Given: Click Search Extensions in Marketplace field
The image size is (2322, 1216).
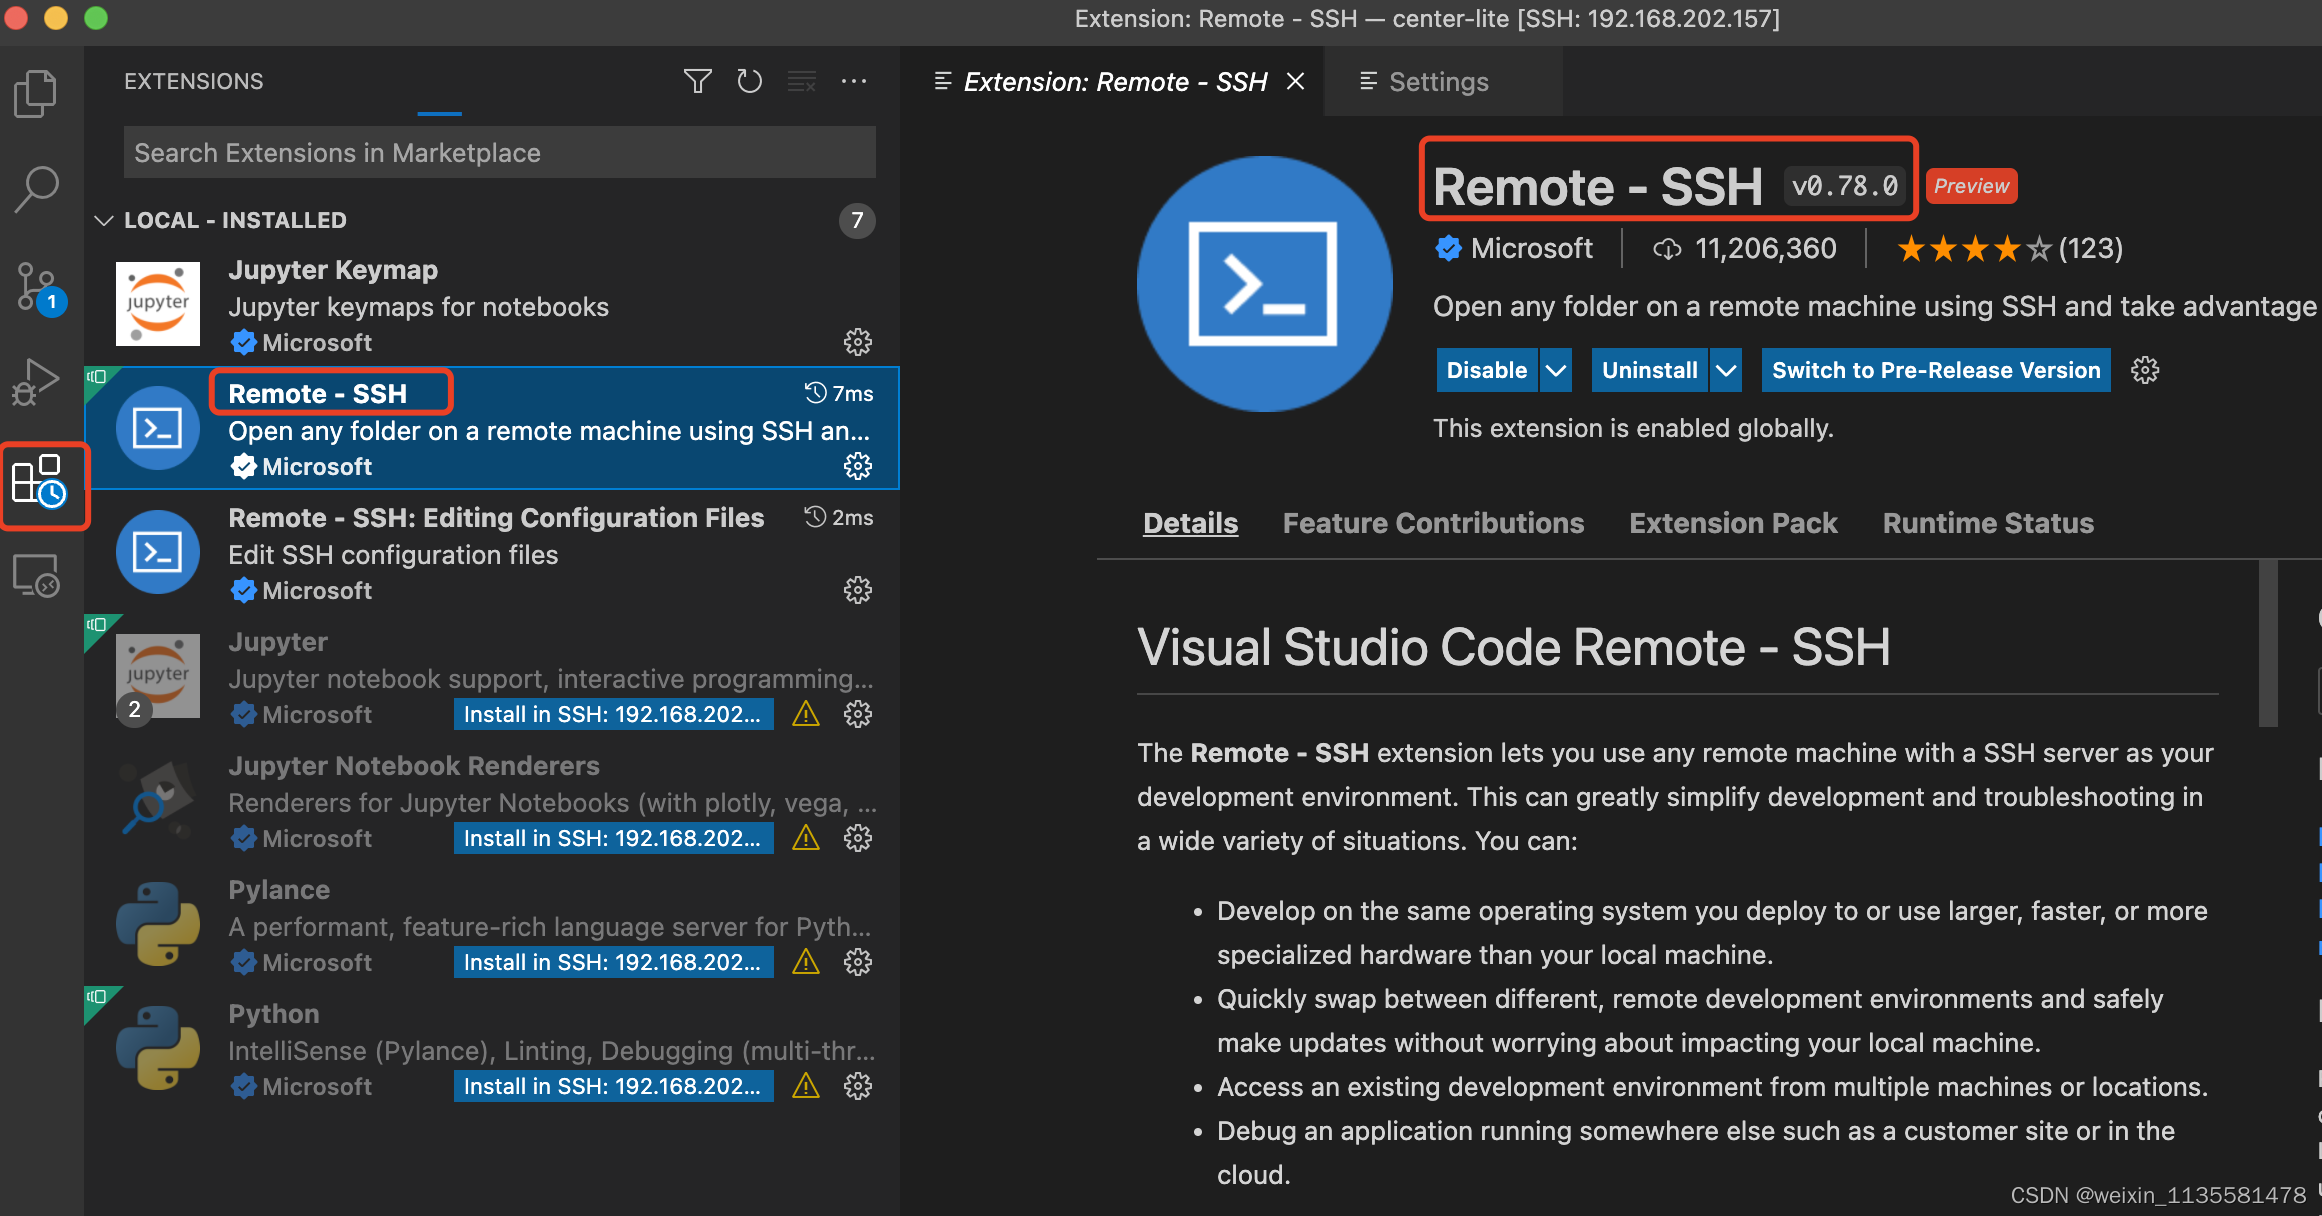Looking at the screenshot, I should [x=498, y=150].
